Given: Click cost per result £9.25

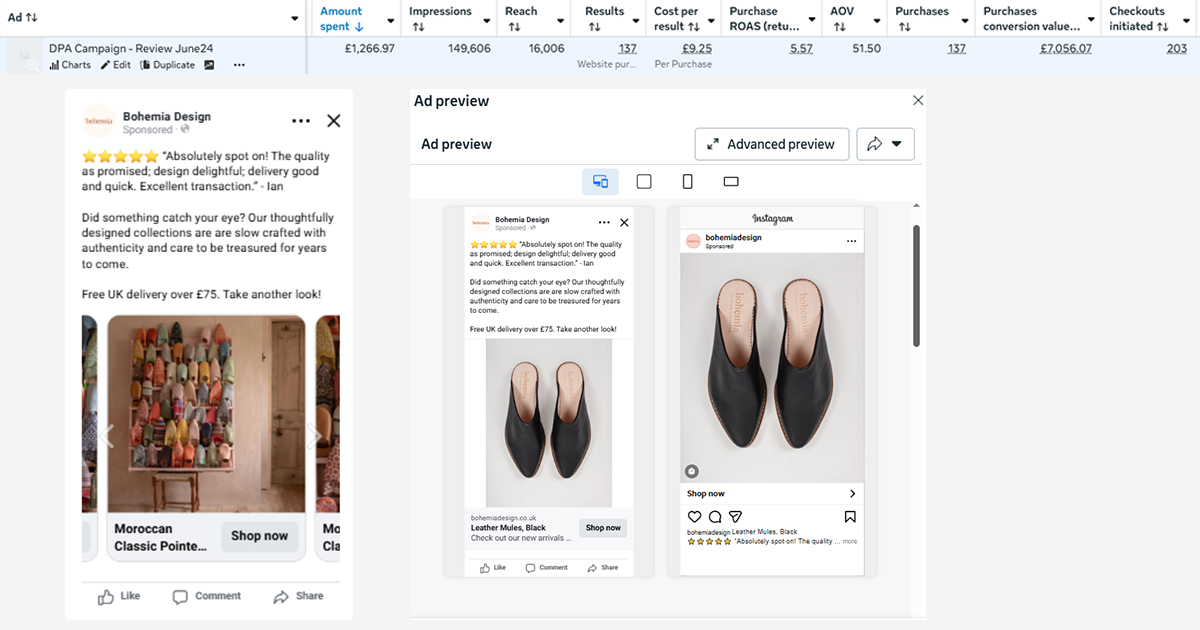Looking at the screenshot, I should (x=697, y=49).
